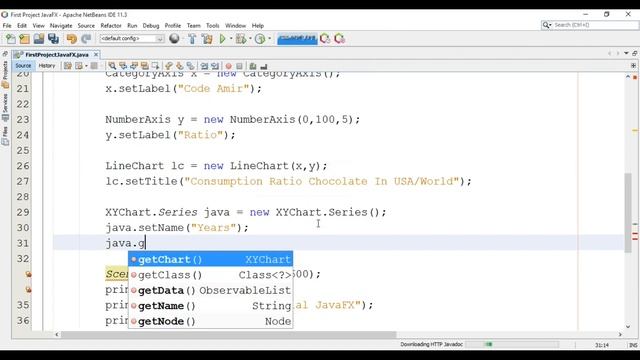Select getChart() completion suggestion
The height and width of the screenshot is (360, 640).
pyautogui.click(x=211, y=259)
